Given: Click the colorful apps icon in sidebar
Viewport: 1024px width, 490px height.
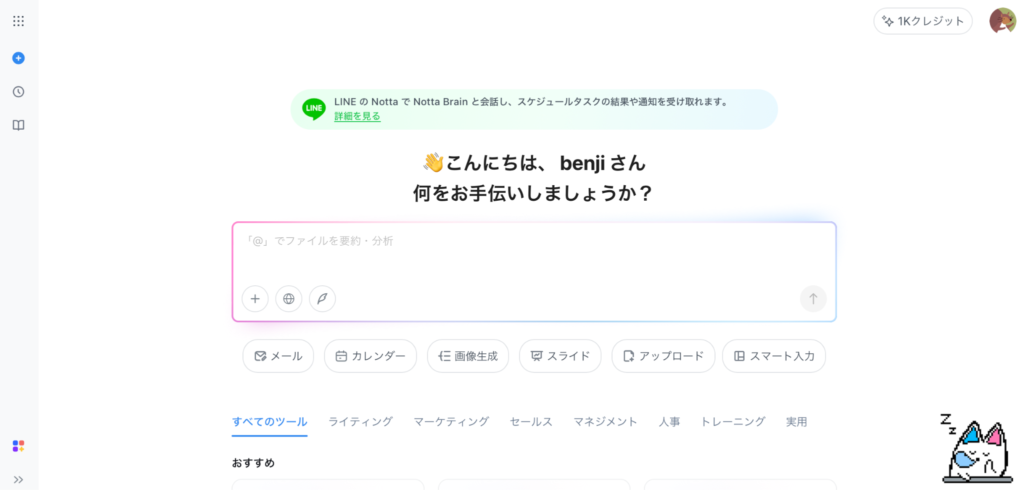Looking at the screenshot, I should (18, 446).
